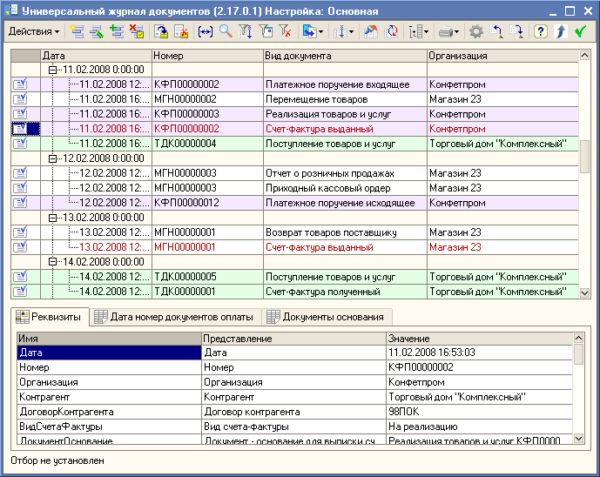Click the filter and sort funnel icon
The image size is (600, 477).
[245, 32]
